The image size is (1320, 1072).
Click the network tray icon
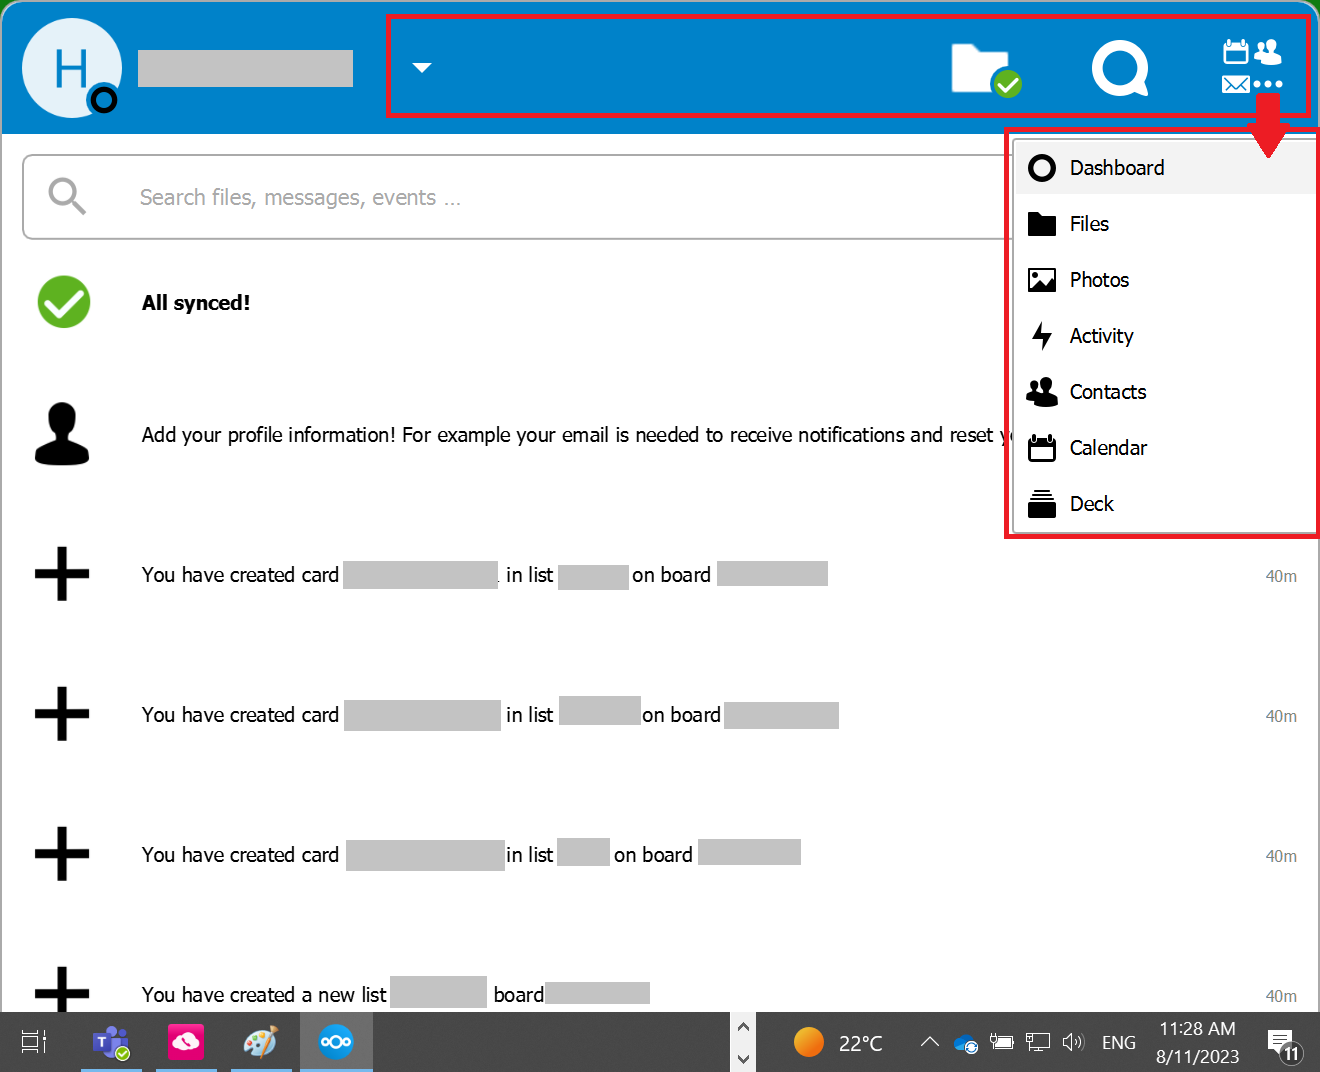click(x=1038, y=1042)
